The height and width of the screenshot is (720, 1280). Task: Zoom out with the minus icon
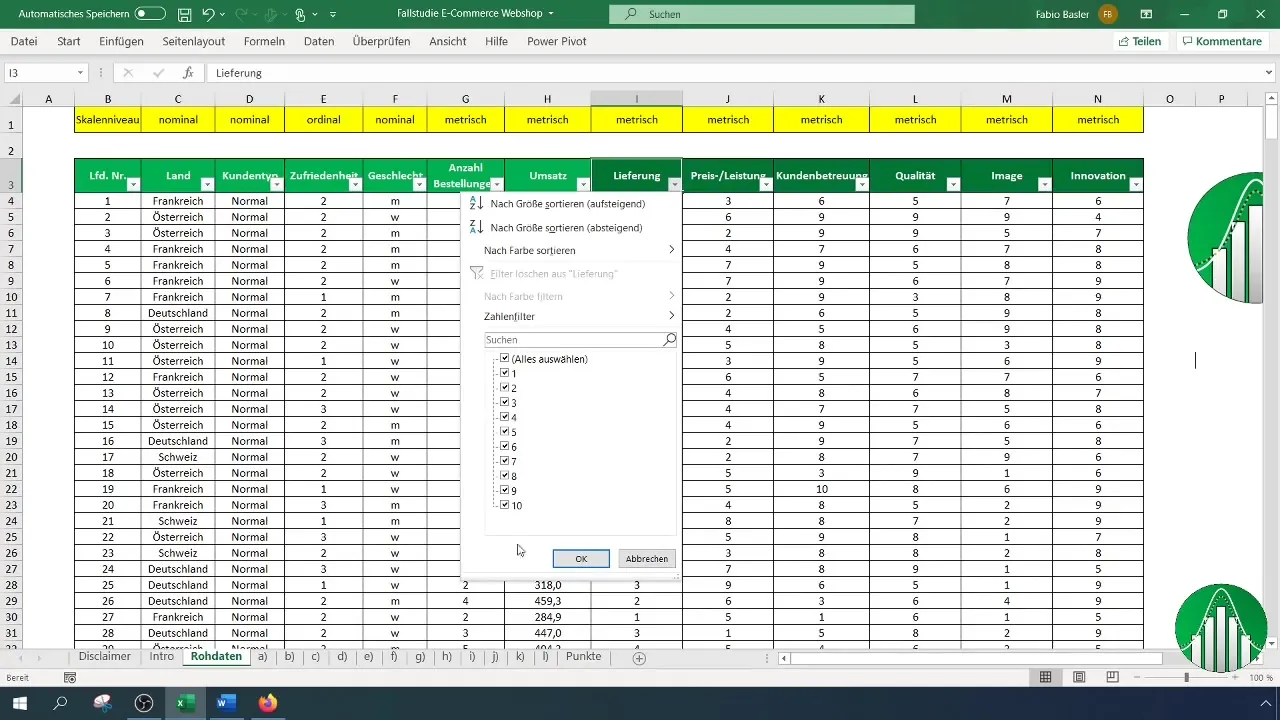(1139, 678)
